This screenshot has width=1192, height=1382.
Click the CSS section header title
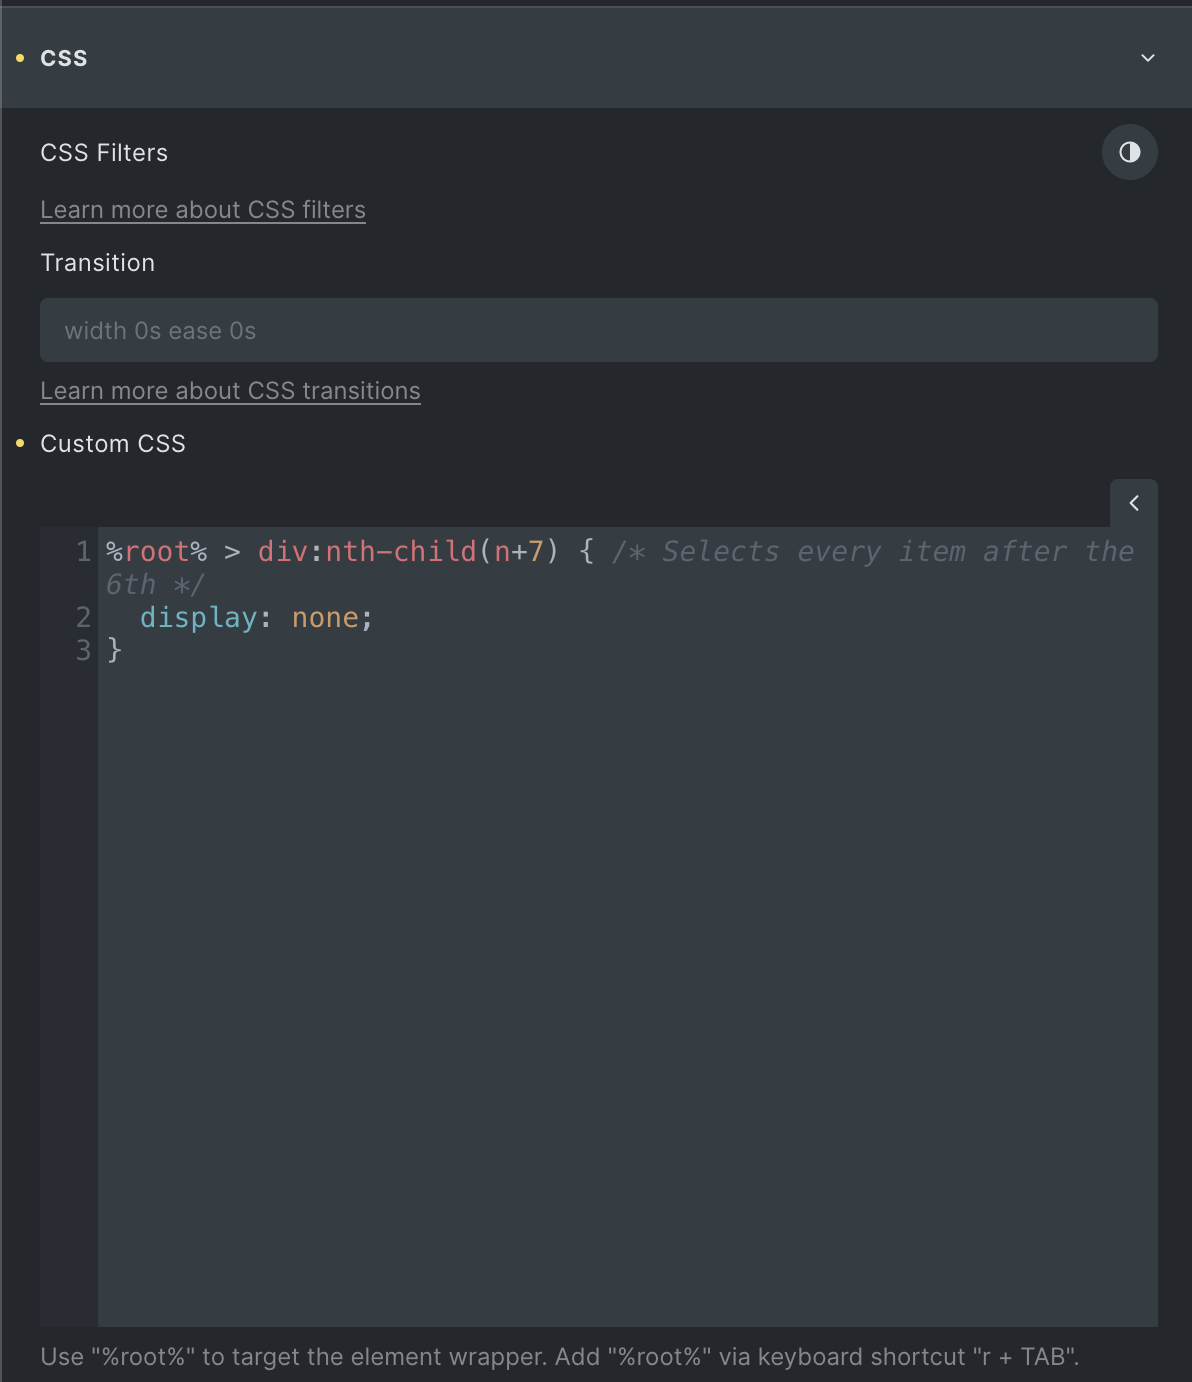64,58
